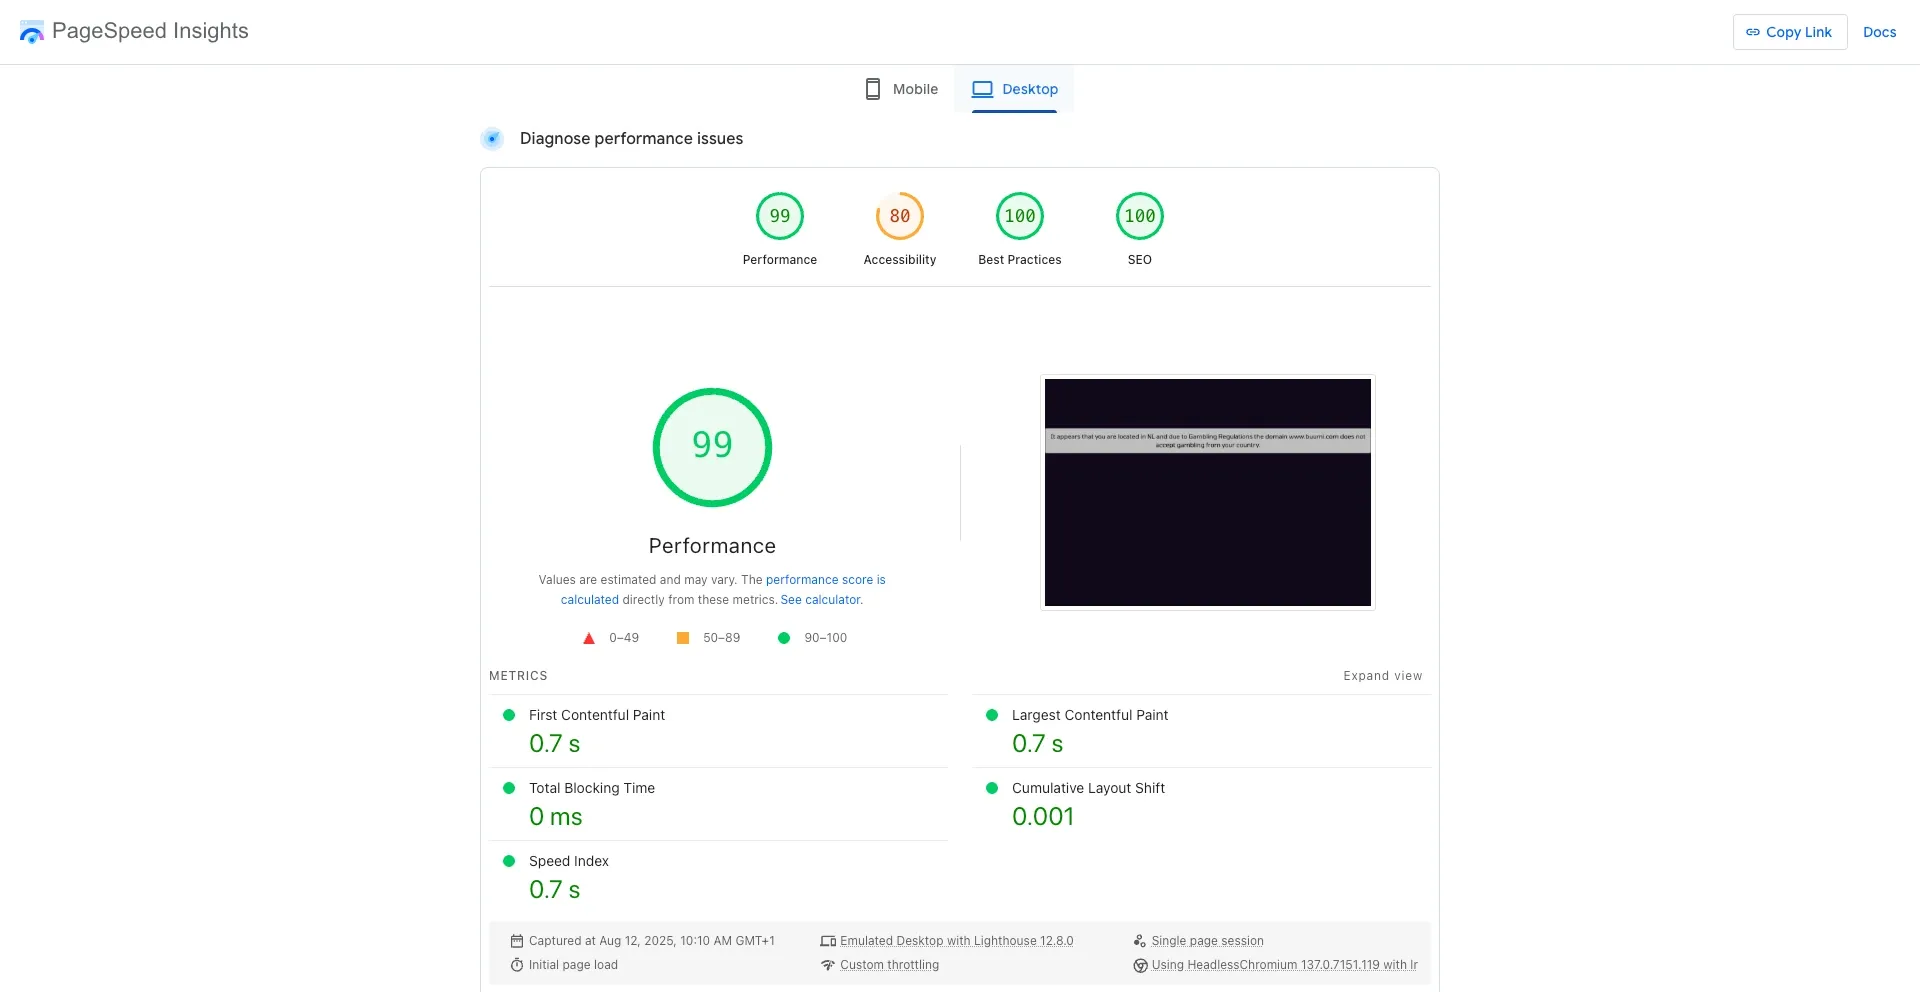1920x992 pixels.
Task: Open the Docs link
Action: [x=1879, y=32]
